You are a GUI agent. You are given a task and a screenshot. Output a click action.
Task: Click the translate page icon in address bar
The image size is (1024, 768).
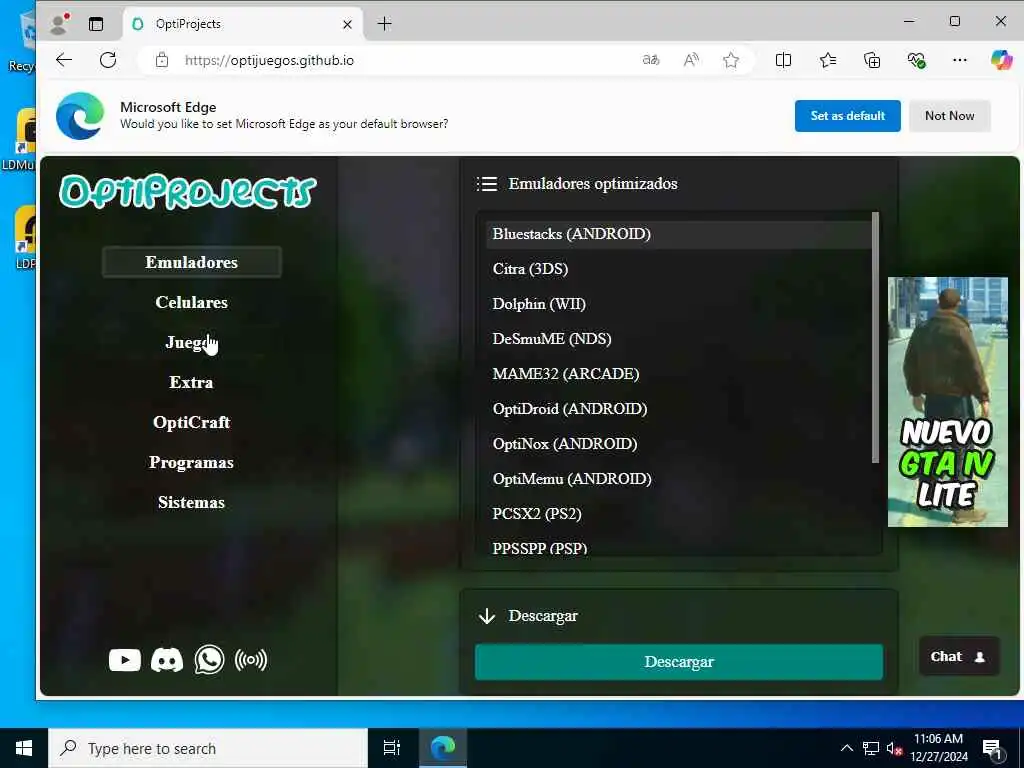tap(650, 60)
